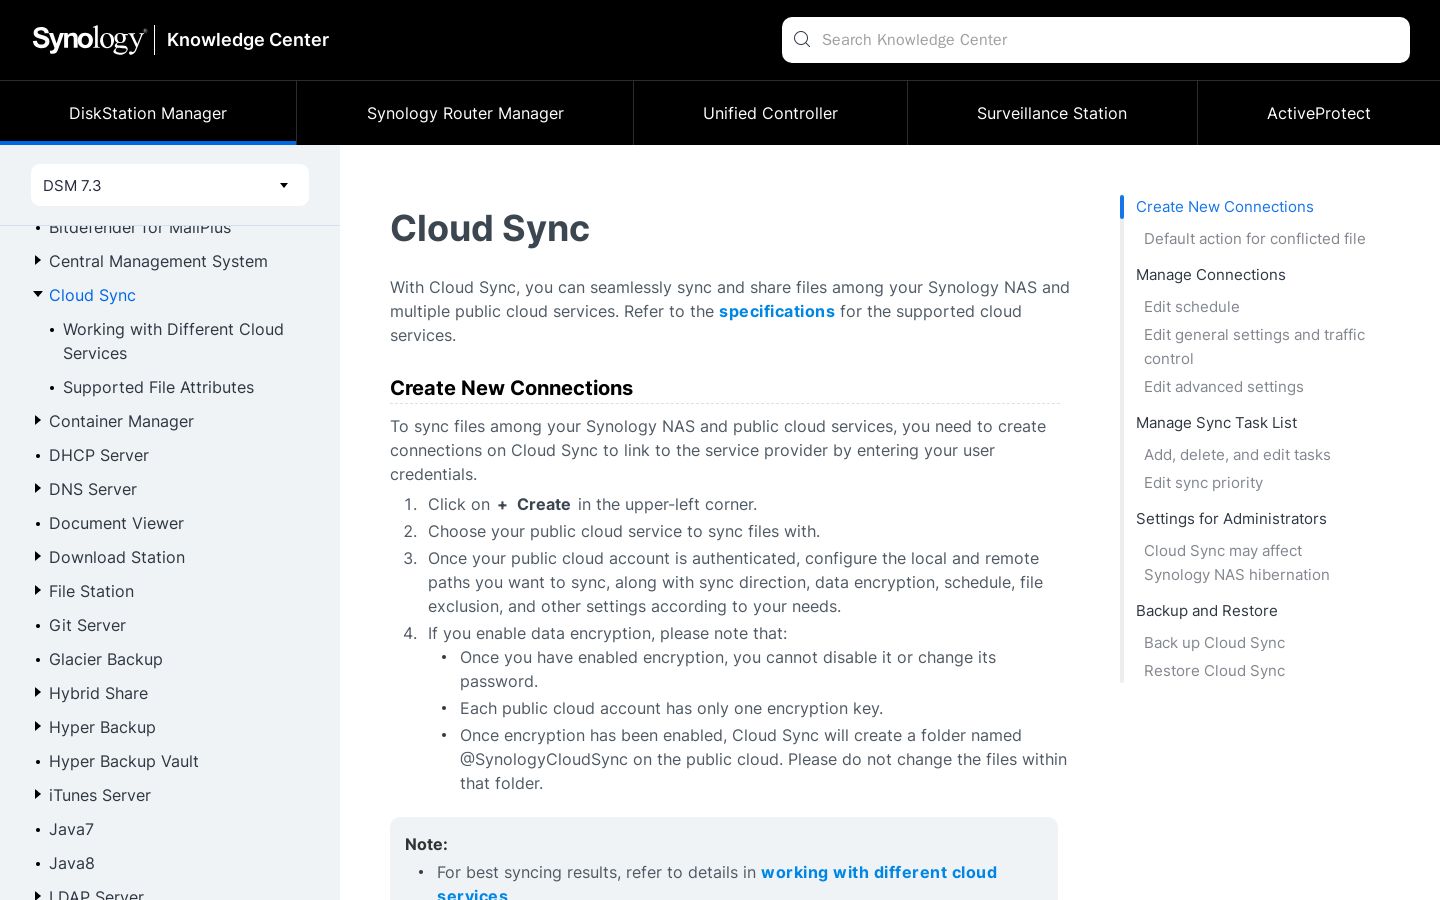Open Working with Different Cloud Services in sidebar

click(x=173, y=341)
